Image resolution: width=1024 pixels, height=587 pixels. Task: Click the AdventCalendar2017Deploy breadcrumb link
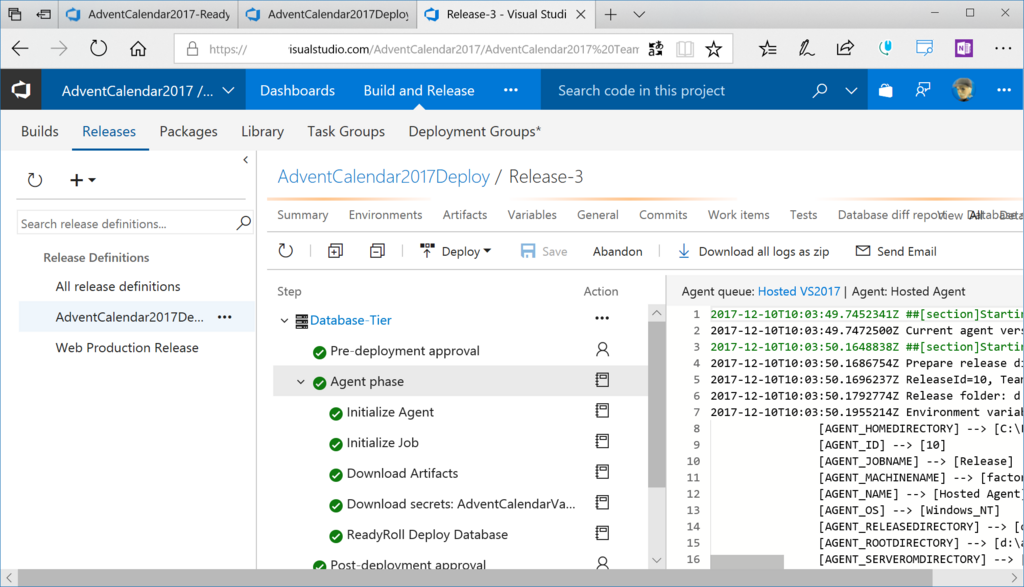click(x=383, y=177)
